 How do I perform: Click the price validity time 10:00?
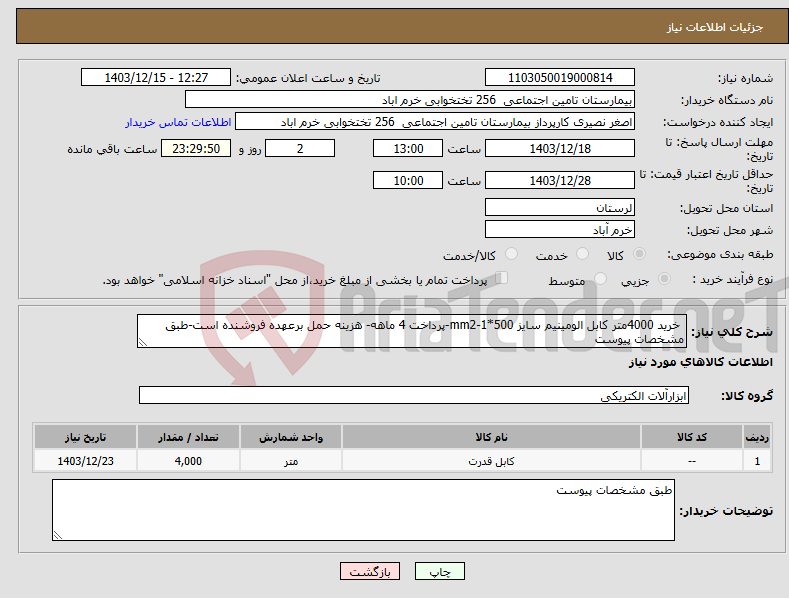(x=408, y=180)
